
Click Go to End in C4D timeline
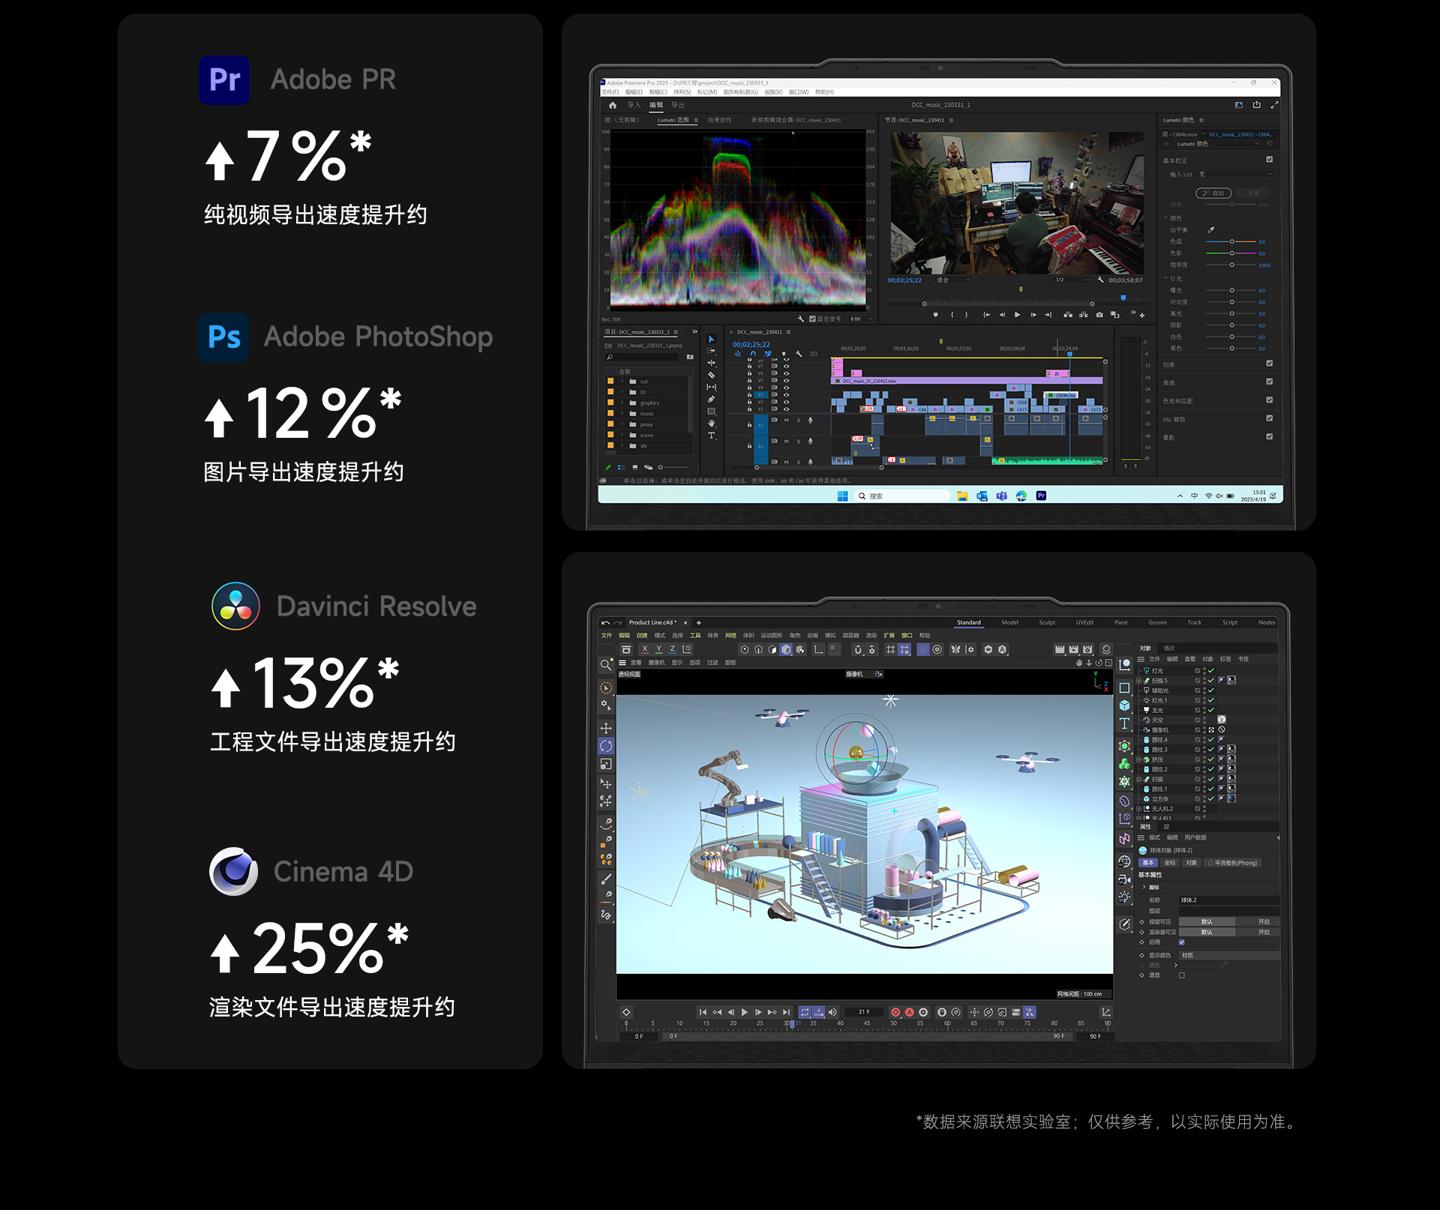coord(786,1012)
